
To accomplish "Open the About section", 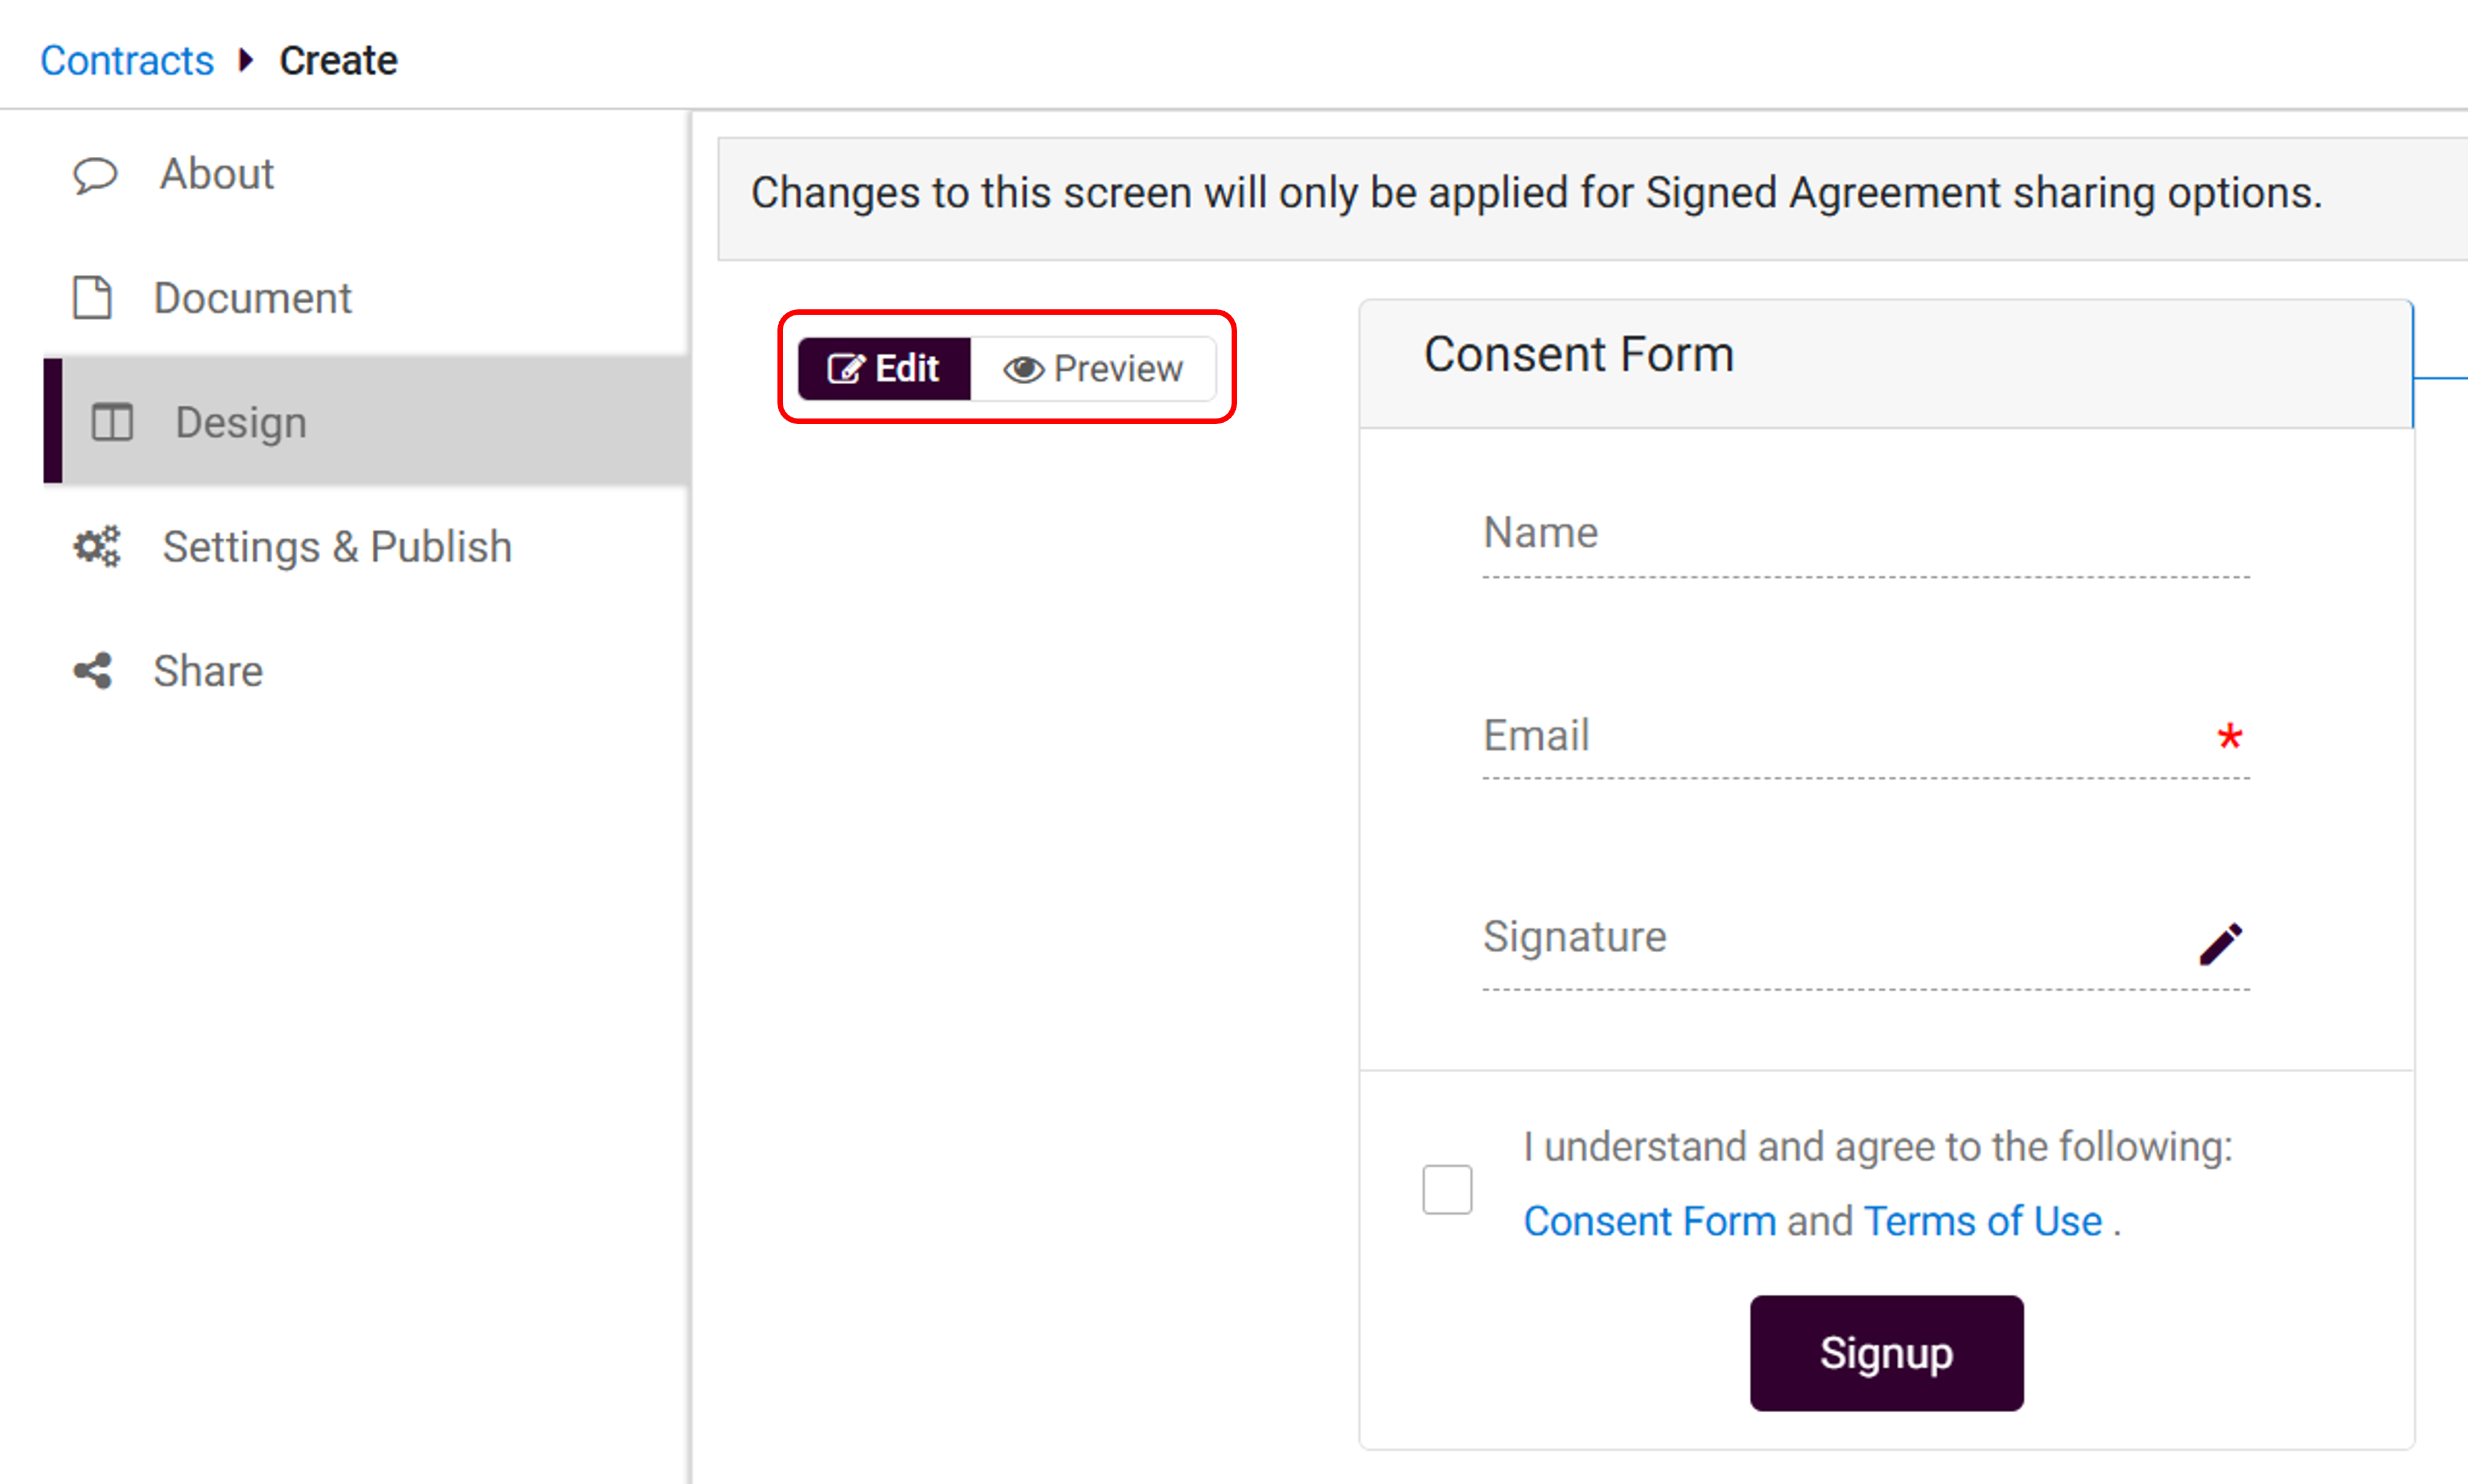I will [x=217, y=175].
